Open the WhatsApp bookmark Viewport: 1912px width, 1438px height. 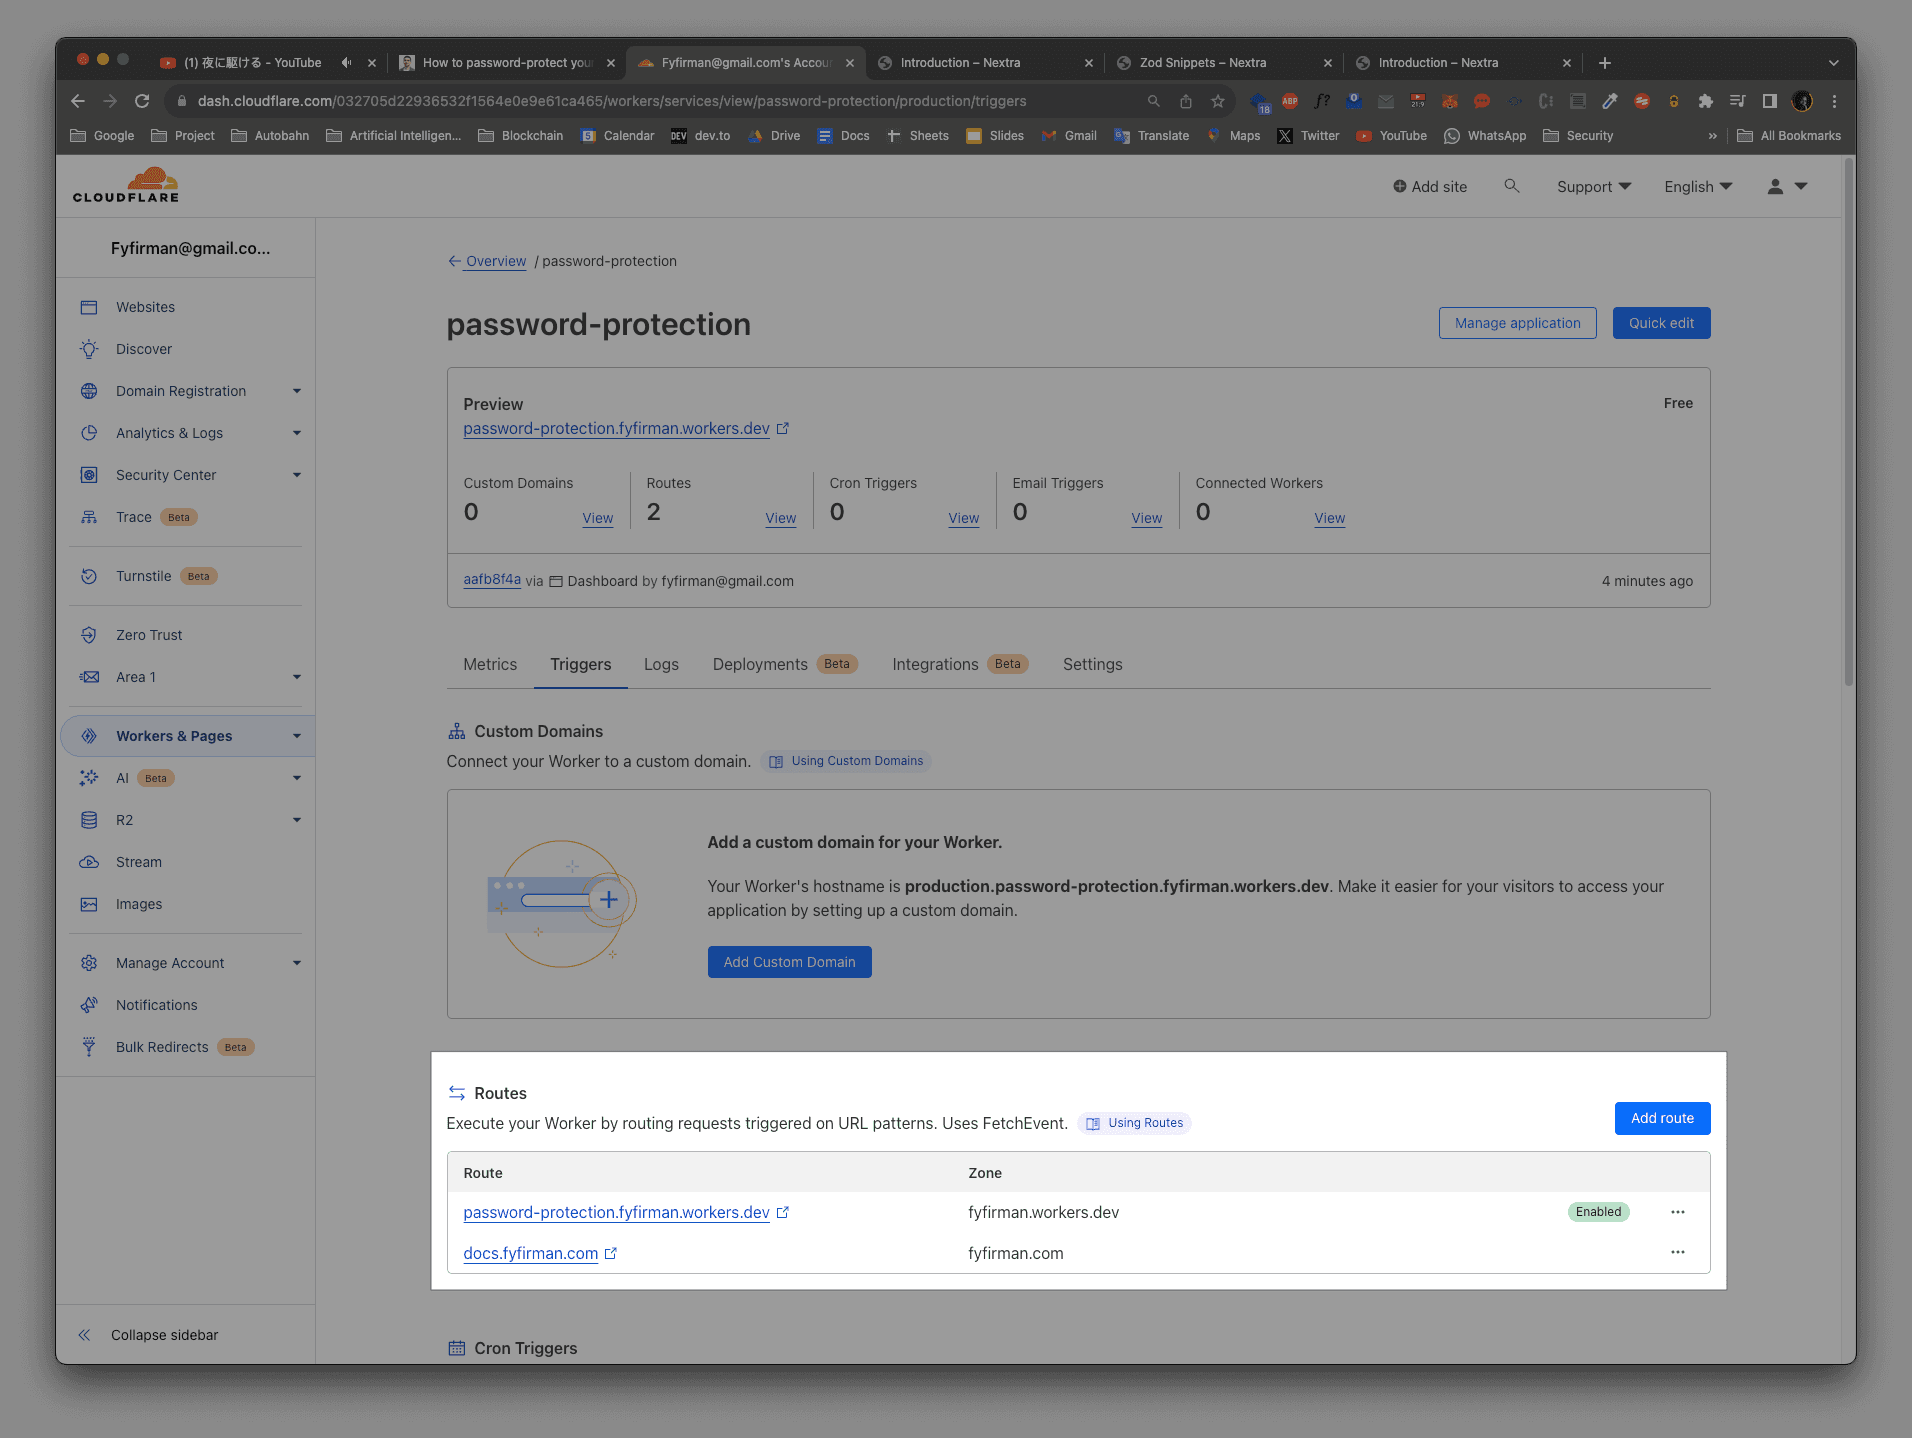pyautogui.click(x=1485, y=136)
